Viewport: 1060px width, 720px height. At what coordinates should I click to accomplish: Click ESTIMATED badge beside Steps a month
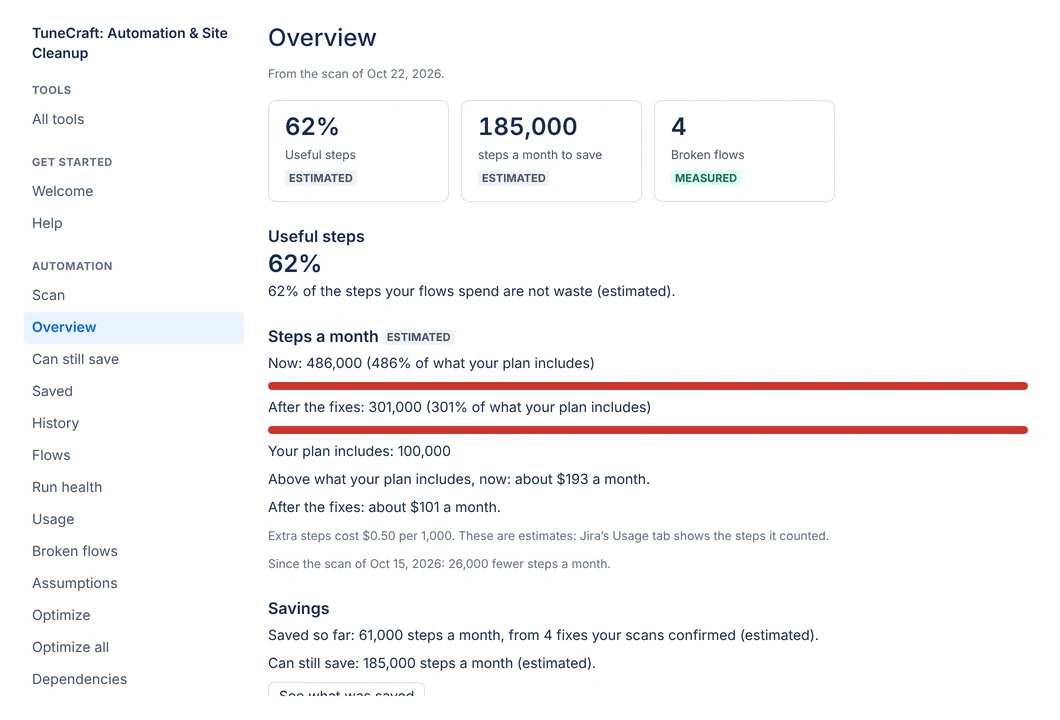pyautogui.click(x=418, y=337)
